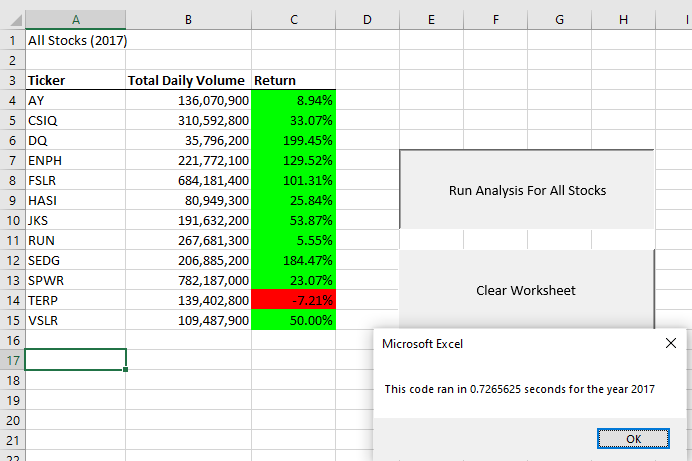Select column A header
This screenshot has height=461, width=692.
click(x=75, y=20)
